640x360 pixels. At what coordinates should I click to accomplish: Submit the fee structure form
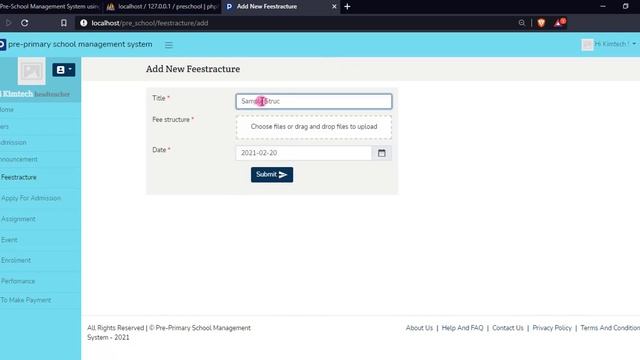click(272, 175)
